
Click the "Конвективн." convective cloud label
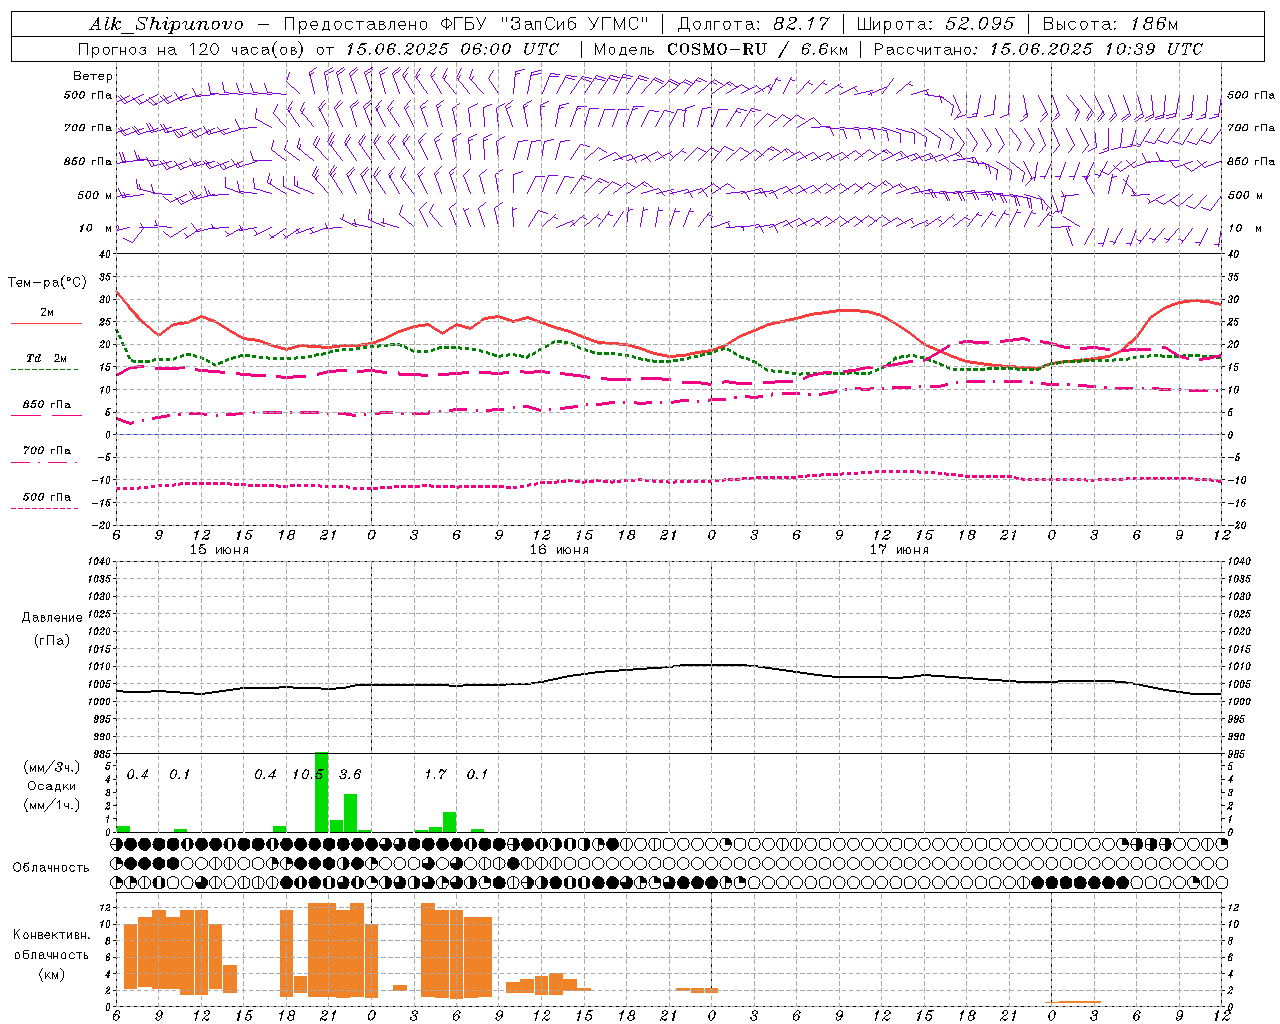pyautogui.click(x=52, y=935)
